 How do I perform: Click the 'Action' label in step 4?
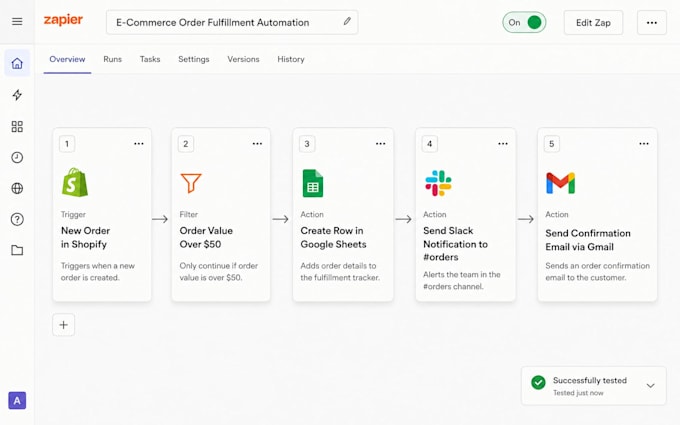(435, 214)
